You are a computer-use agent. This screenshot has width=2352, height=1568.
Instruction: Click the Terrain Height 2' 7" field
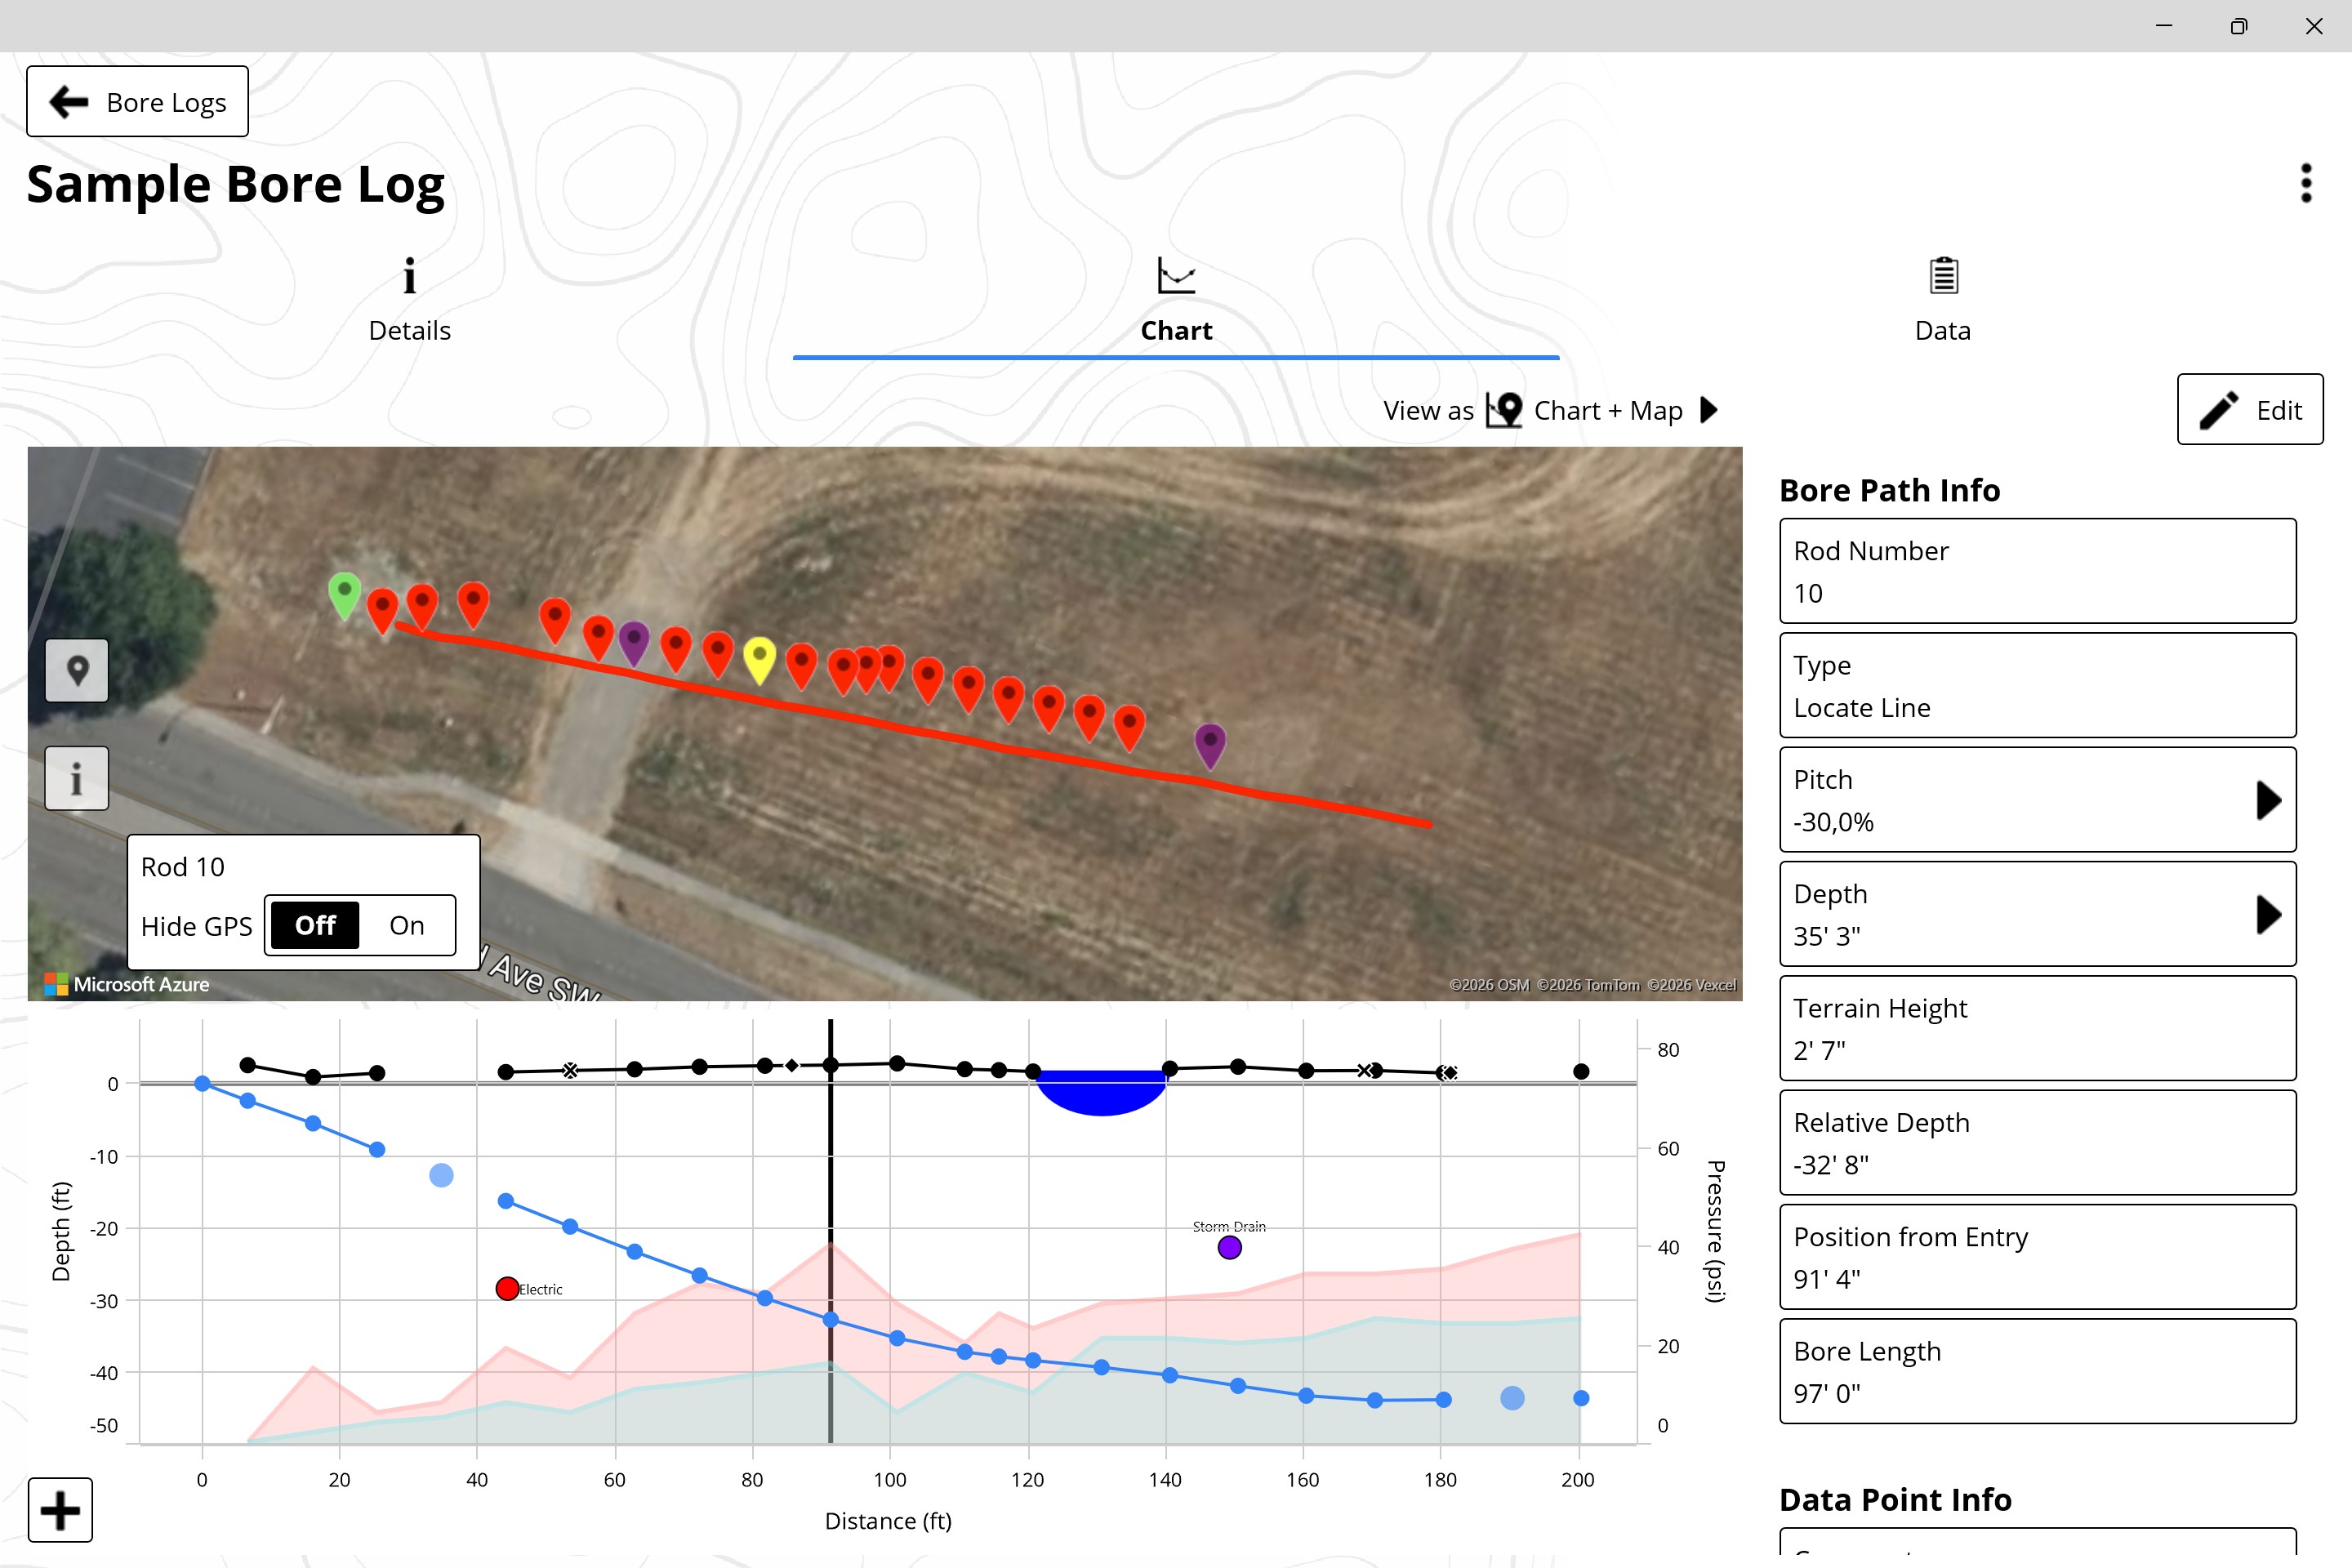tap(2037, 1029)
